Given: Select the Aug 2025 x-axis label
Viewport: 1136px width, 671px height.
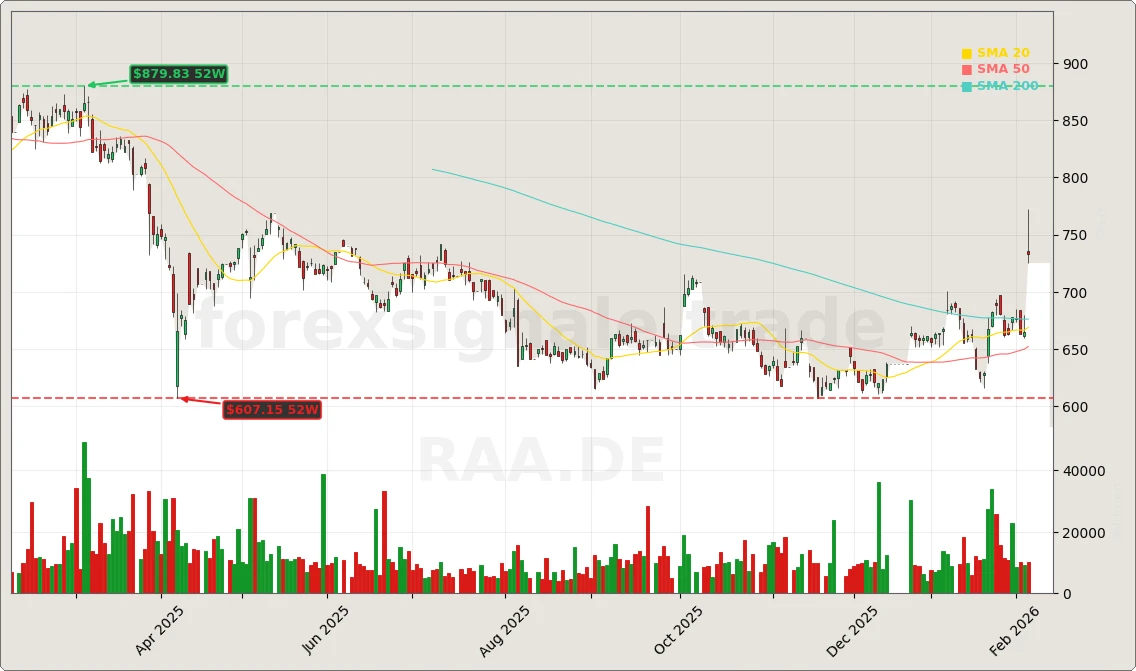Looking at the screenshot, I should coord(506,631).
